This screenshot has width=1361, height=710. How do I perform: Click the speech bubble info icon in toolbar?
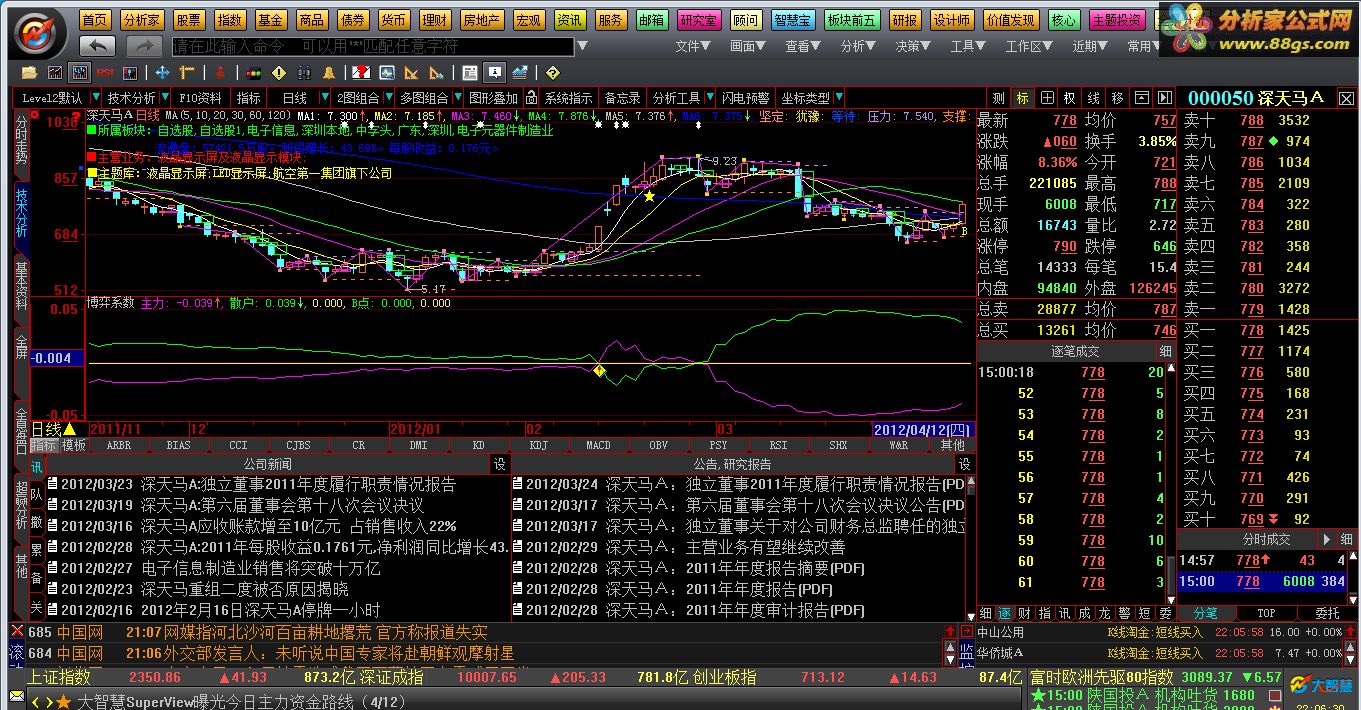[x=494, y=73]
